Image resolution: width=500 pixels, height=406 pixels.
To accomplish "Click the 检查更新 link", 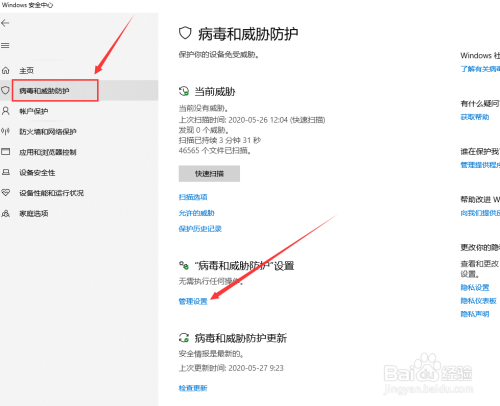I will (x=193, y=388).
